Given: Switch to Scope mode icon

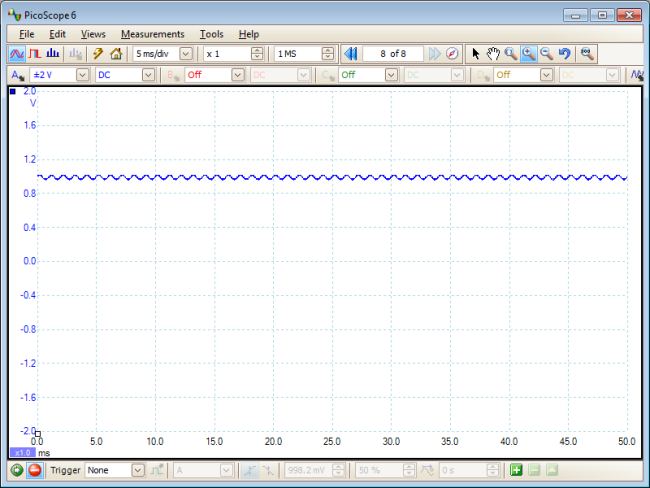Looking at the screenshot, I should (17, 53).
